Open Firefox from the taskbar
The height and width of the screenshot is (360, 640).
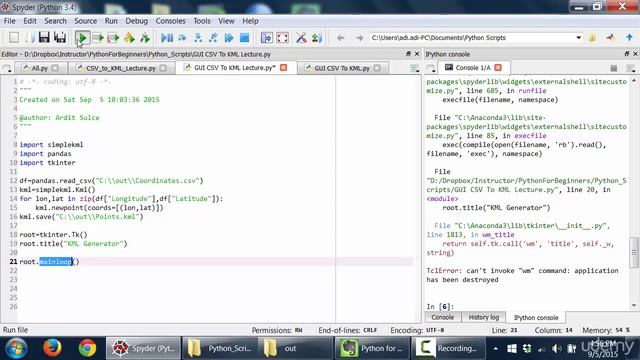coord(52,348)
